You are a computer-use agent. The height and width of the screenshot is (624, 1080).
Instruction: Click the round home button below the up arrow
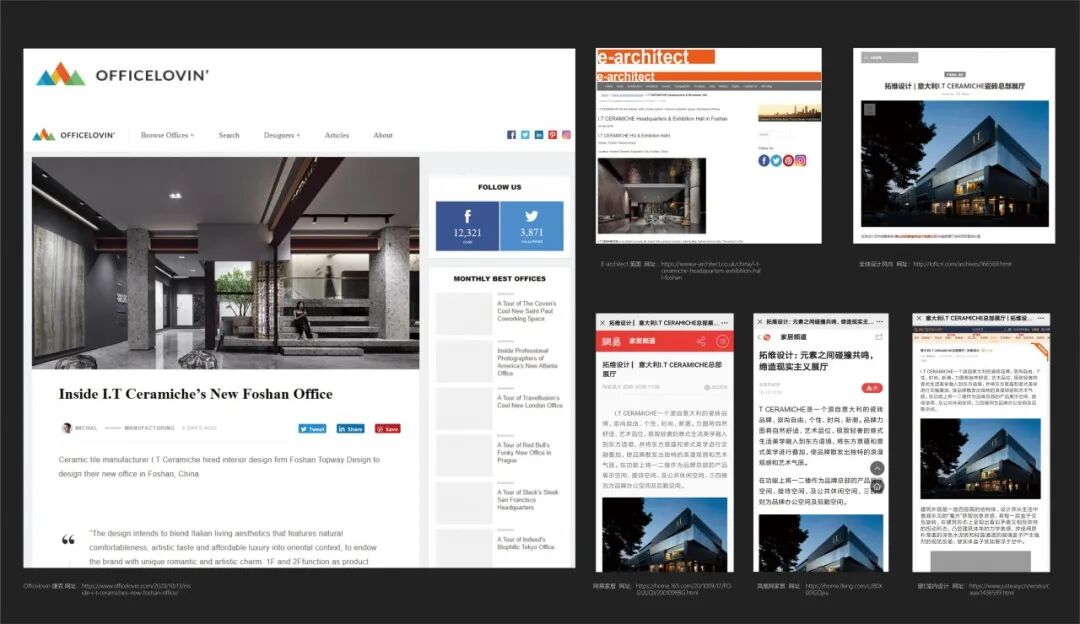point(877,487)
